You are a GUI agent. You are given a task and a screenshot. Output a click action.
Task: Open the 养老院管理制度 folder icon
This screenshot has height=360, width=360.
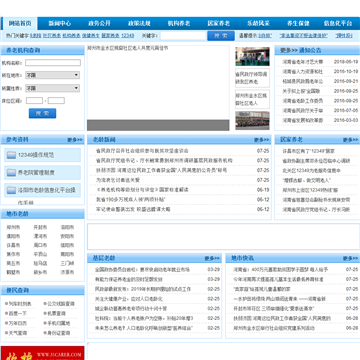pyautogui.click(x=12, y=173)
